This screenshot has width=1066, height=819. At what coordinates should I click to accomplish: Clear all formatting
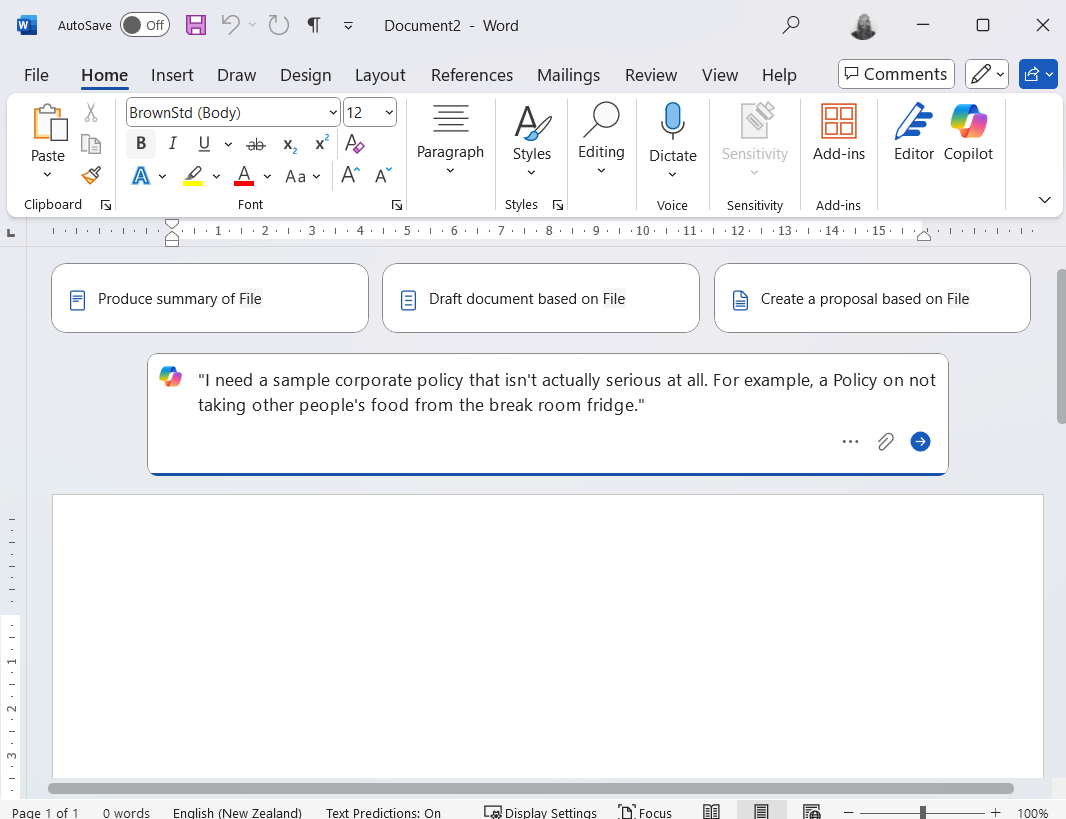click(x=354, y=144)
